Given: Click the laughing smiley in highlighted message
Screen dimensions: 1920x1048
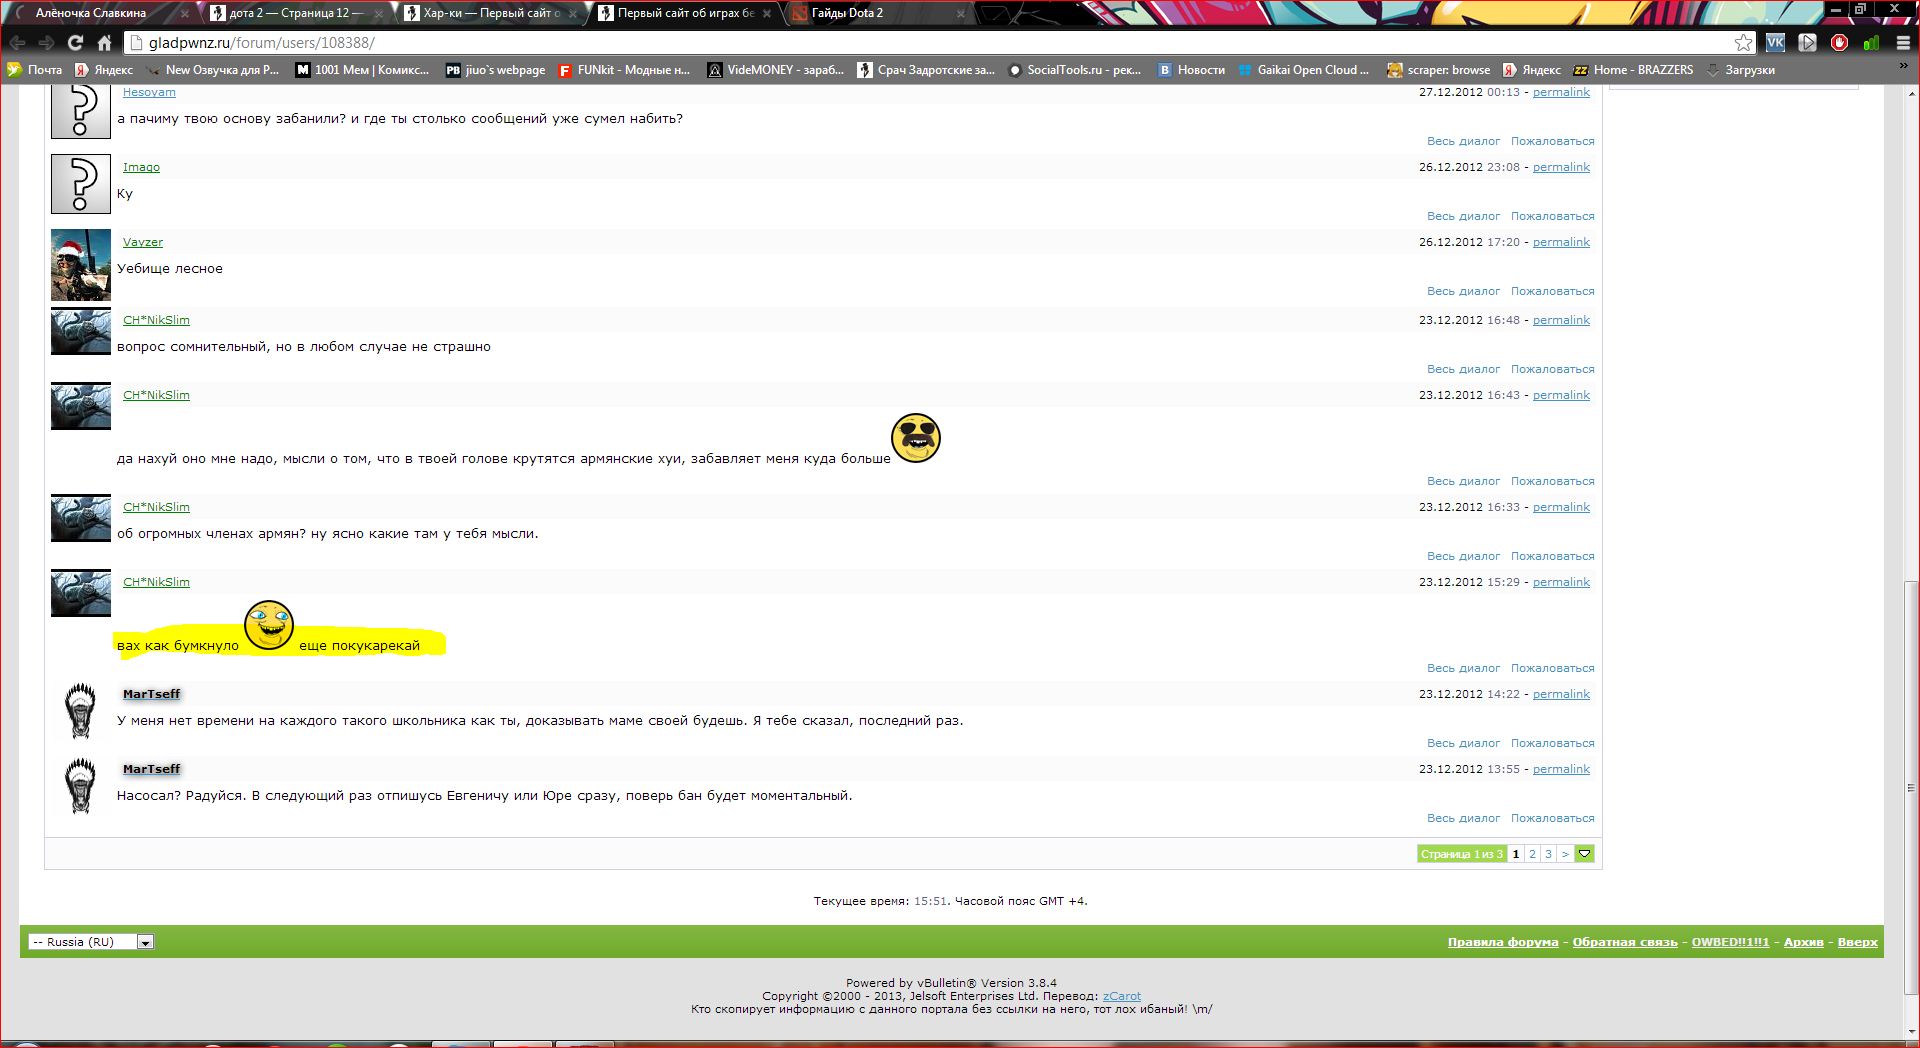Looking at the screenshot, I should [269, 625].
